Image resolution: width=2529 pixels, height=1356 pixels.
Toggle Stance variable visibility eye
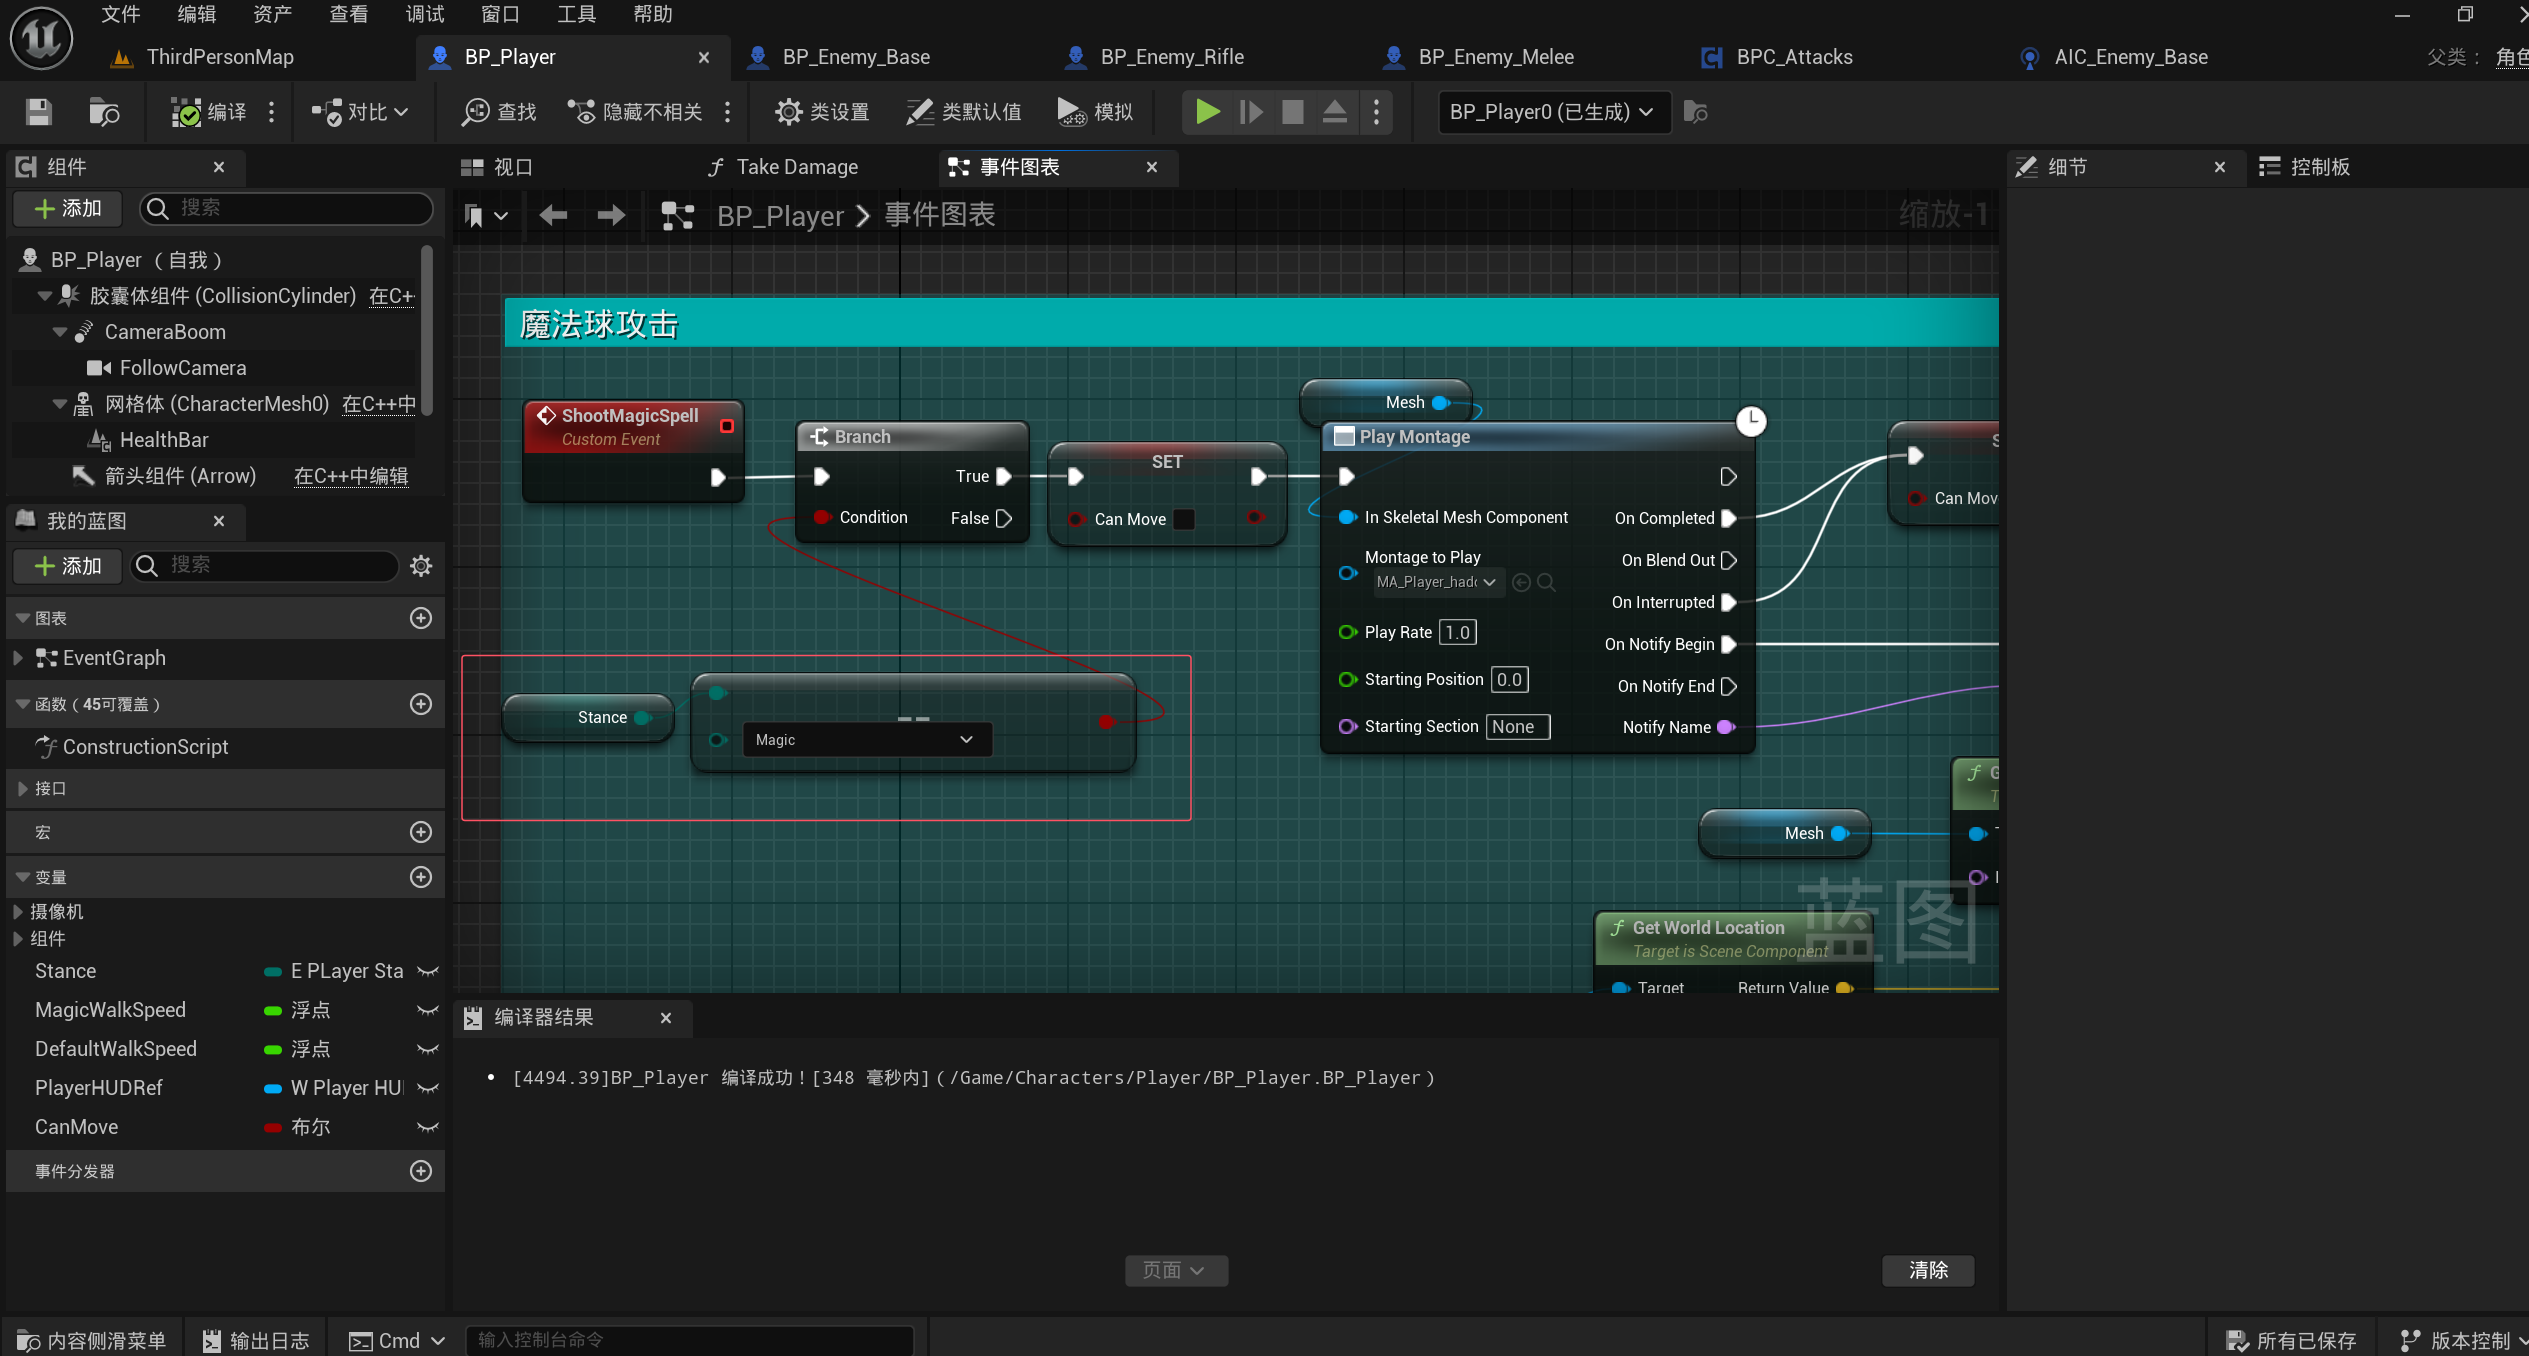(428, 971)
